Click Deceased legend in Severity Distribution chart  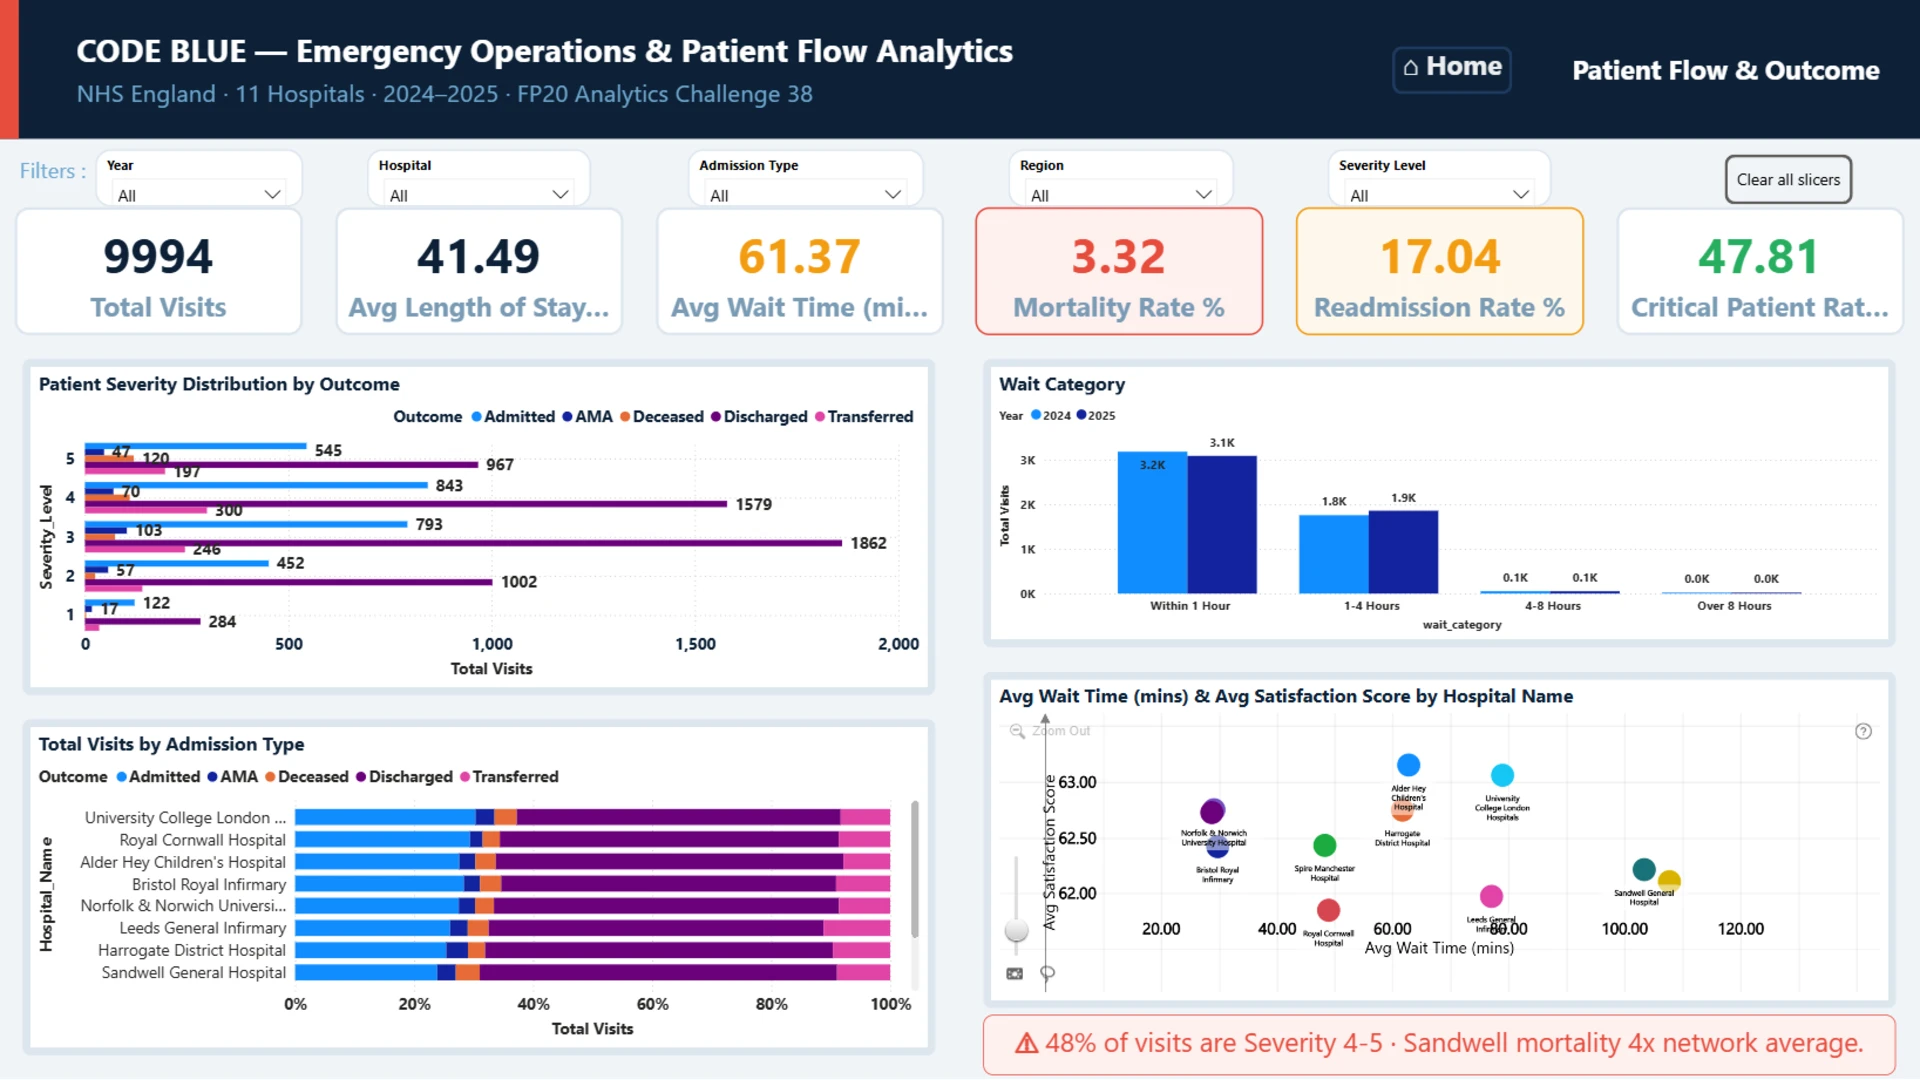click(x=661, y=417)
